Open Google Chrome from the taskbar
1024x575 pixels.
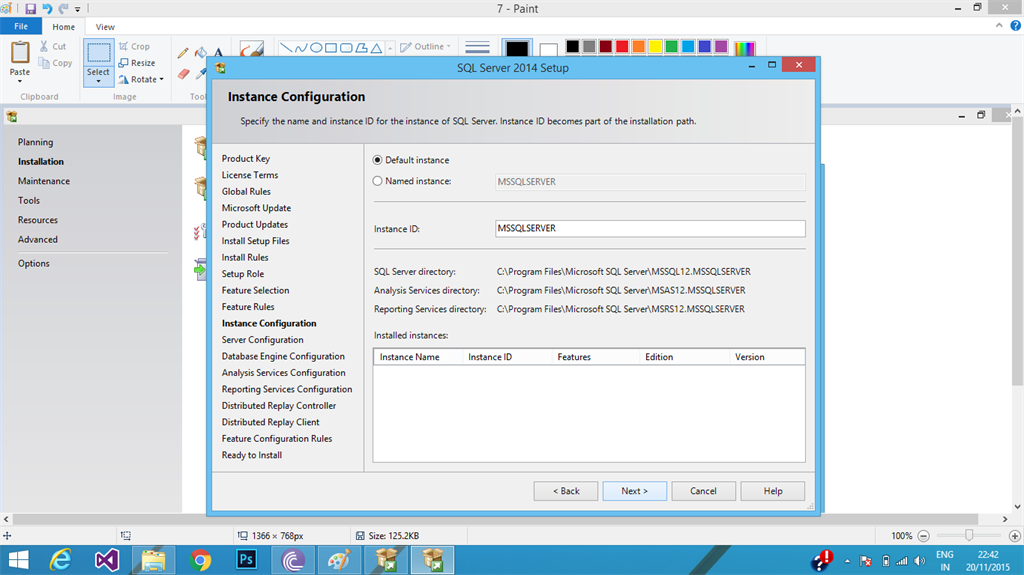pos(200,560)
